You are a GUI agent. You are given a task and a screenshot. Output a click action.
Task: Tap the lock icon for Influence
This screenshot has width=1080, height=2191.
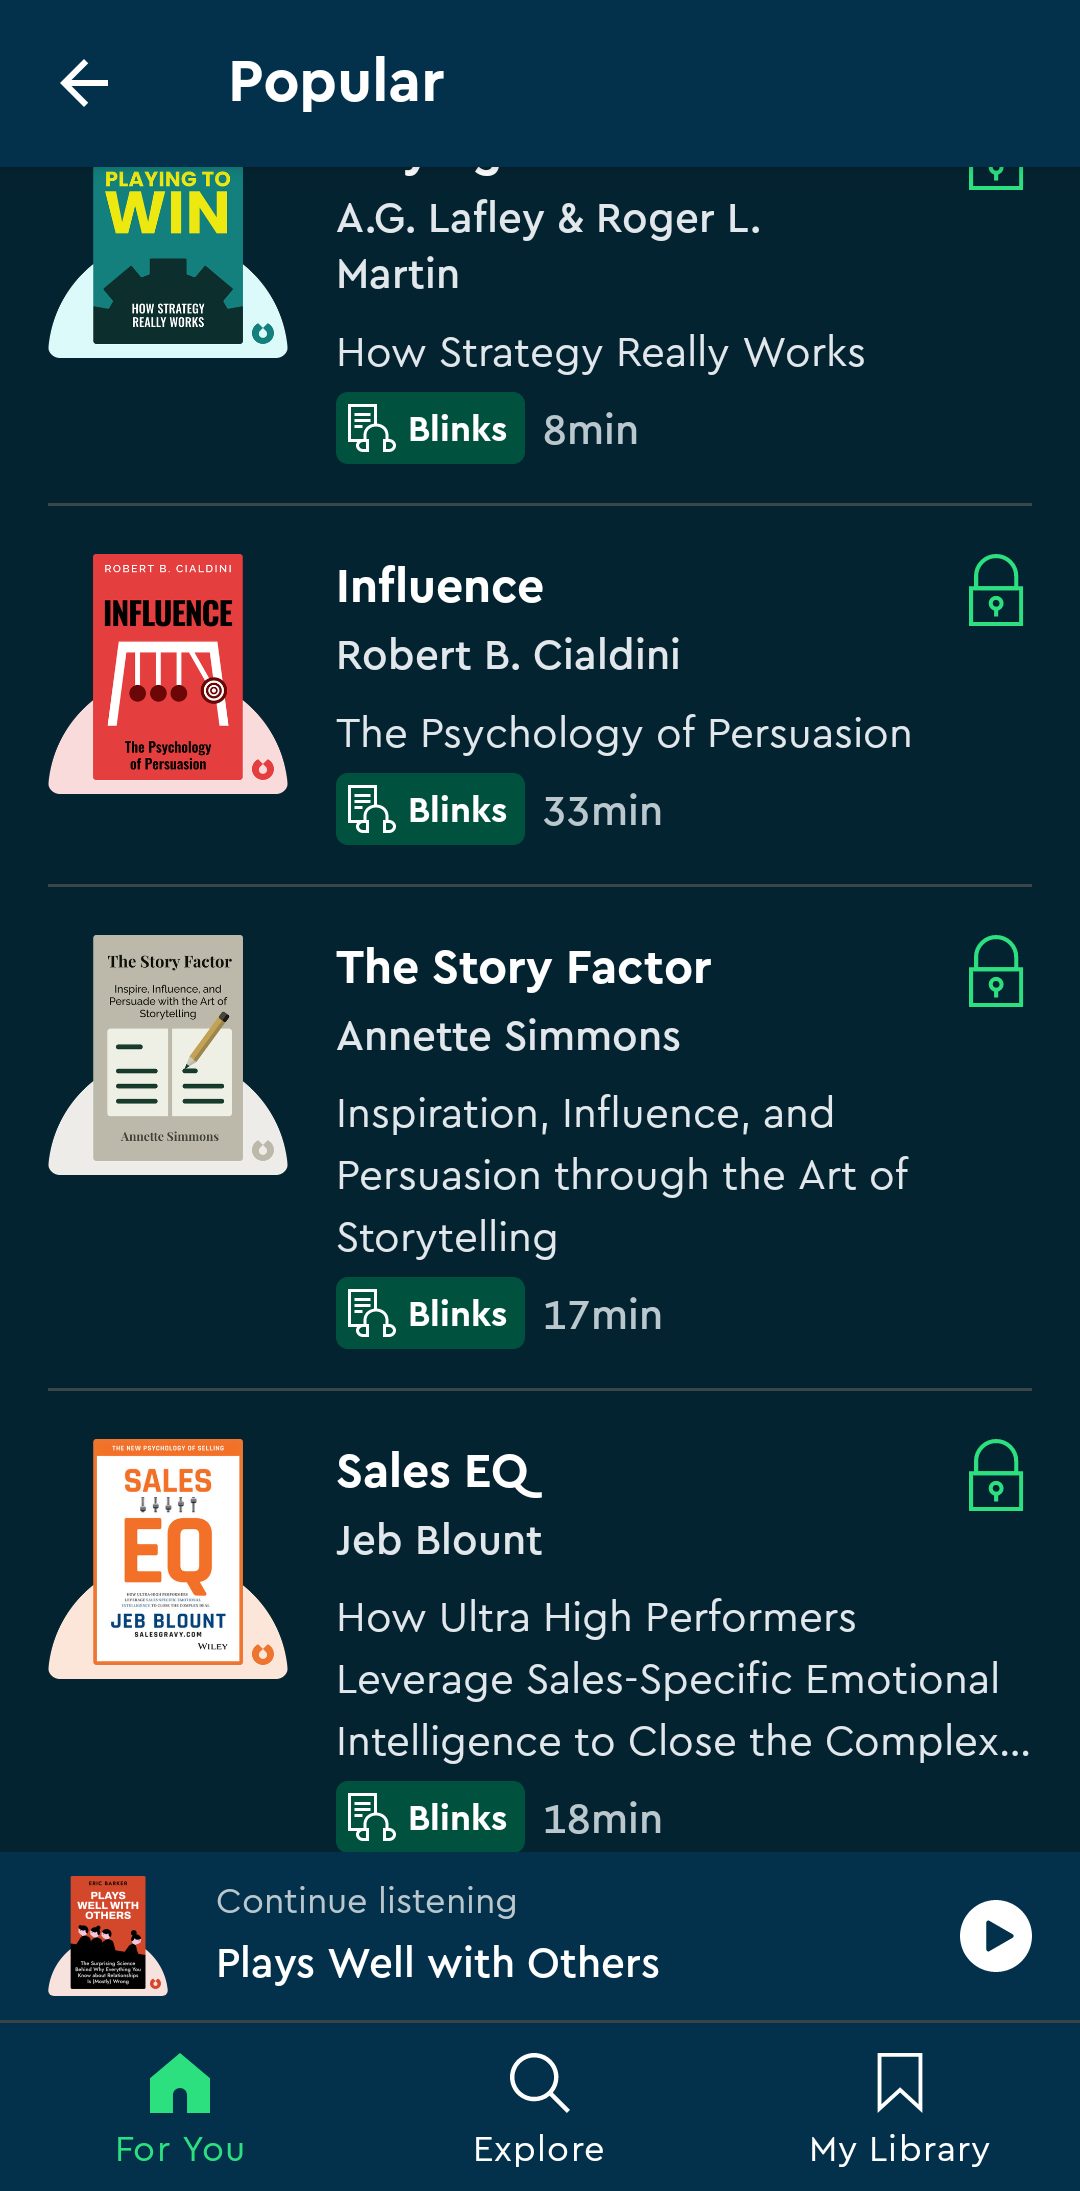point(995,591)
